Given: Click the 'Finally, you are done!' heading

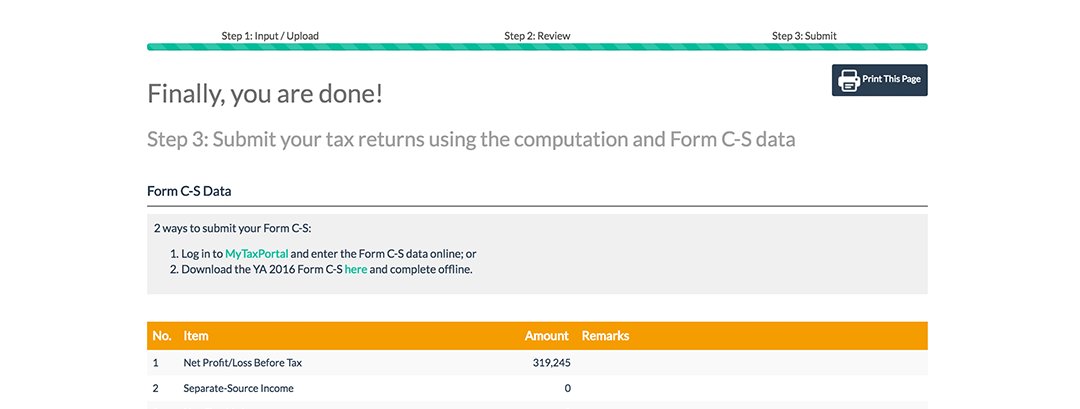Looking at the screenshot, I should (x=265, y=95).
